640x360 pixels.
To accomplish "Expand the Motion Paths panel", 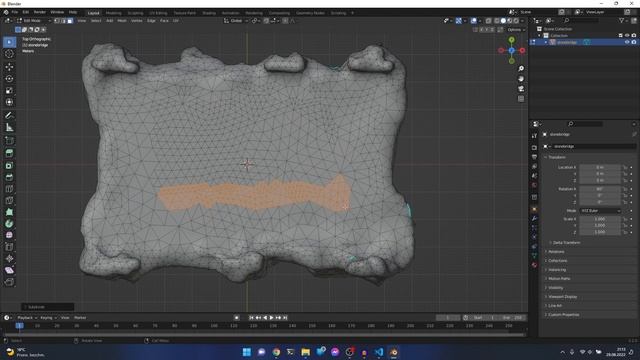I will point(558,278).
